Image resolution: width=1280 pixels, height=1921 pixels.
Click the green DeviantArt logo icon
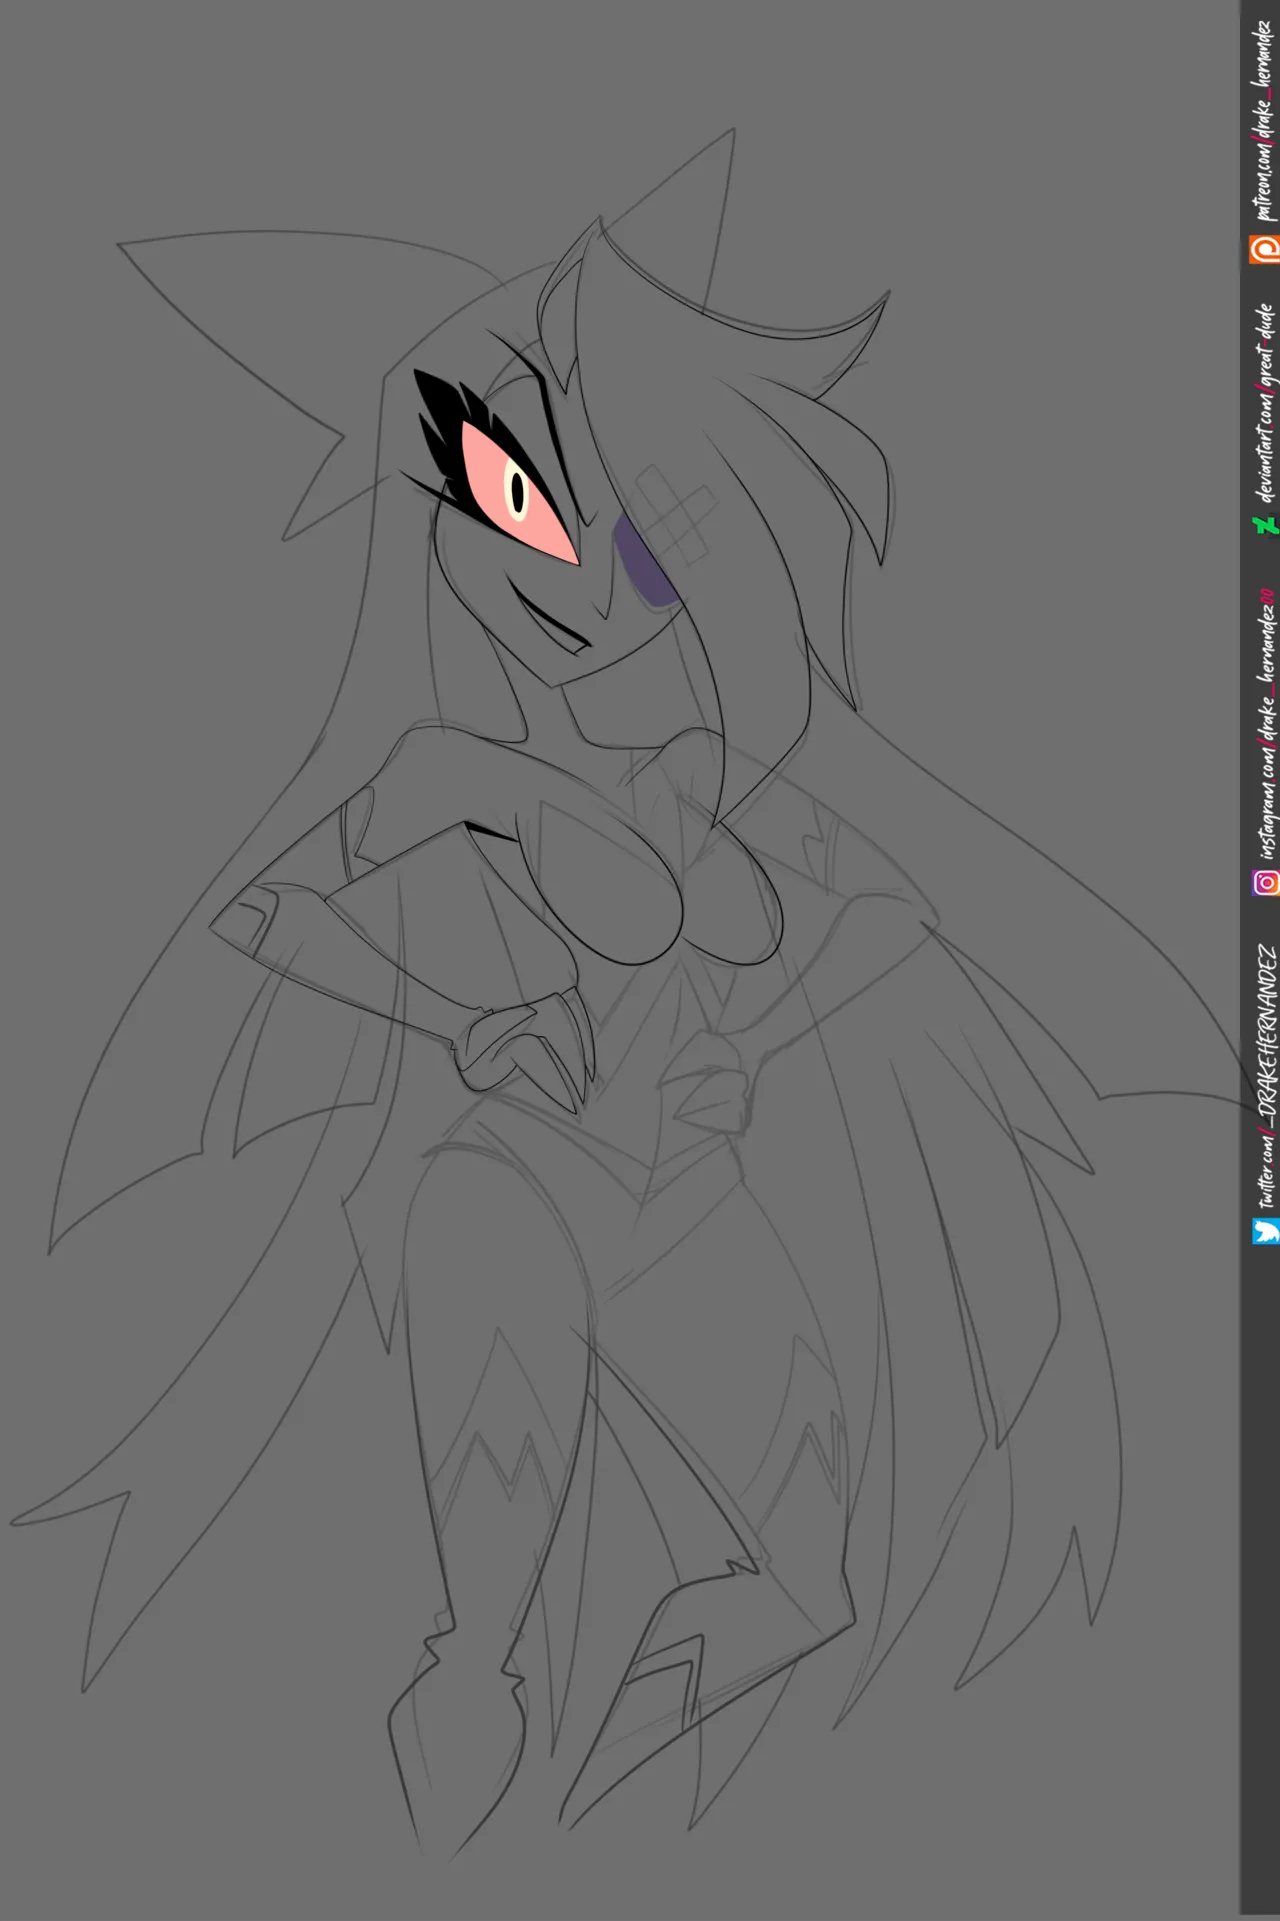[x=1266, y=525]
